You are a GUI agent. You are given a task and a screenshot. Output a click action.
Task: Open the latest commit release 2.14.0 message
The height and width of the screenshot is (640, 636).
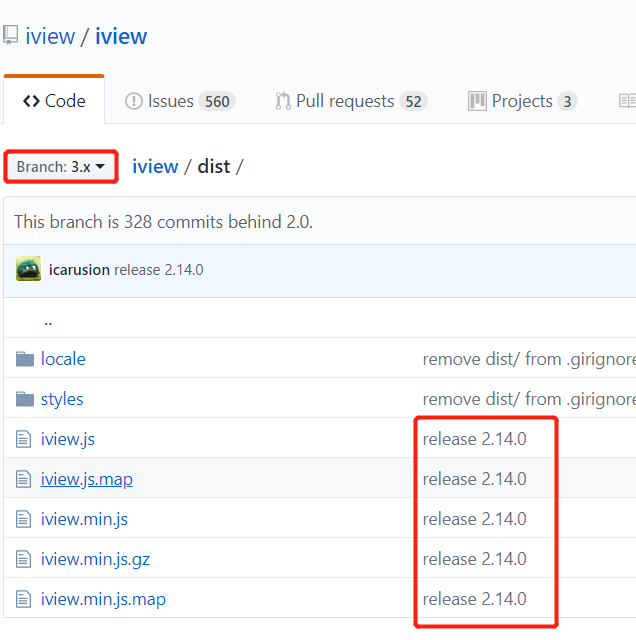click(x=159, y=270)
